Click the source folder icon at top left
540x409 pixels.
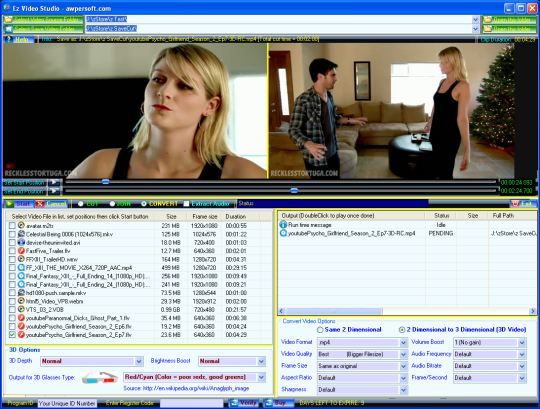tap(8, 20)
